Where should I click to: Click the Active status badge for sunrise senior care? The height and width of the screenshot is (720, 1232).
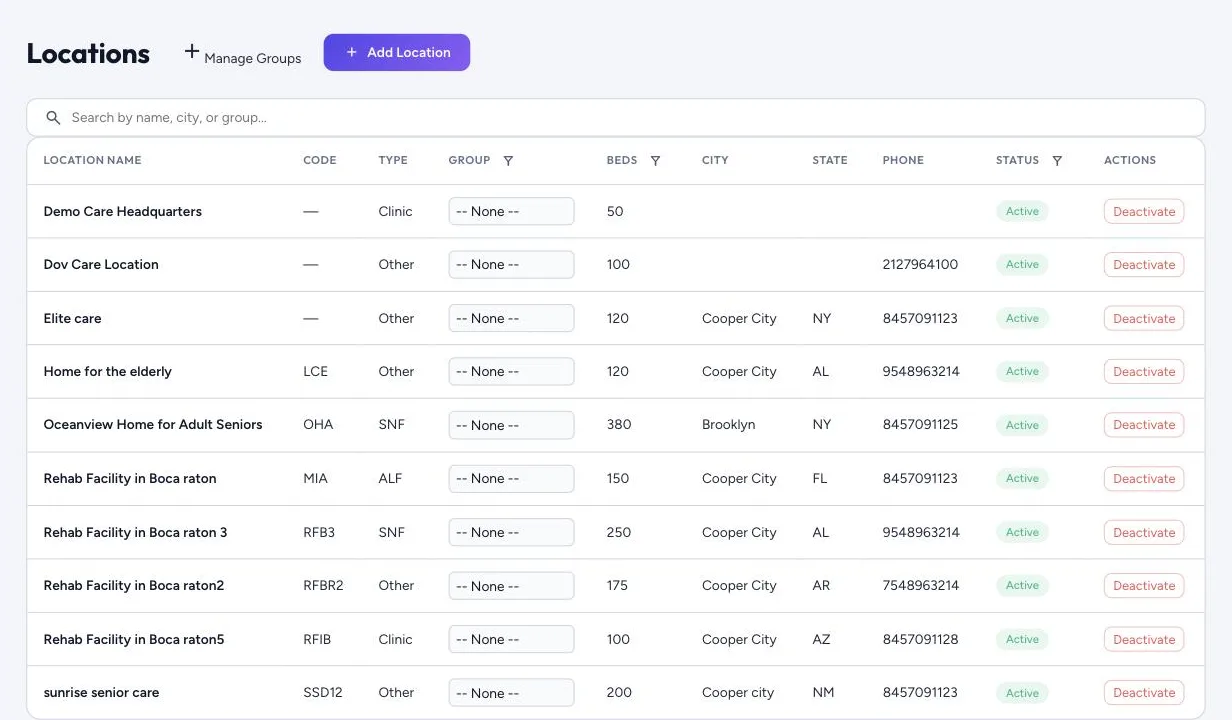(1022, 693)
